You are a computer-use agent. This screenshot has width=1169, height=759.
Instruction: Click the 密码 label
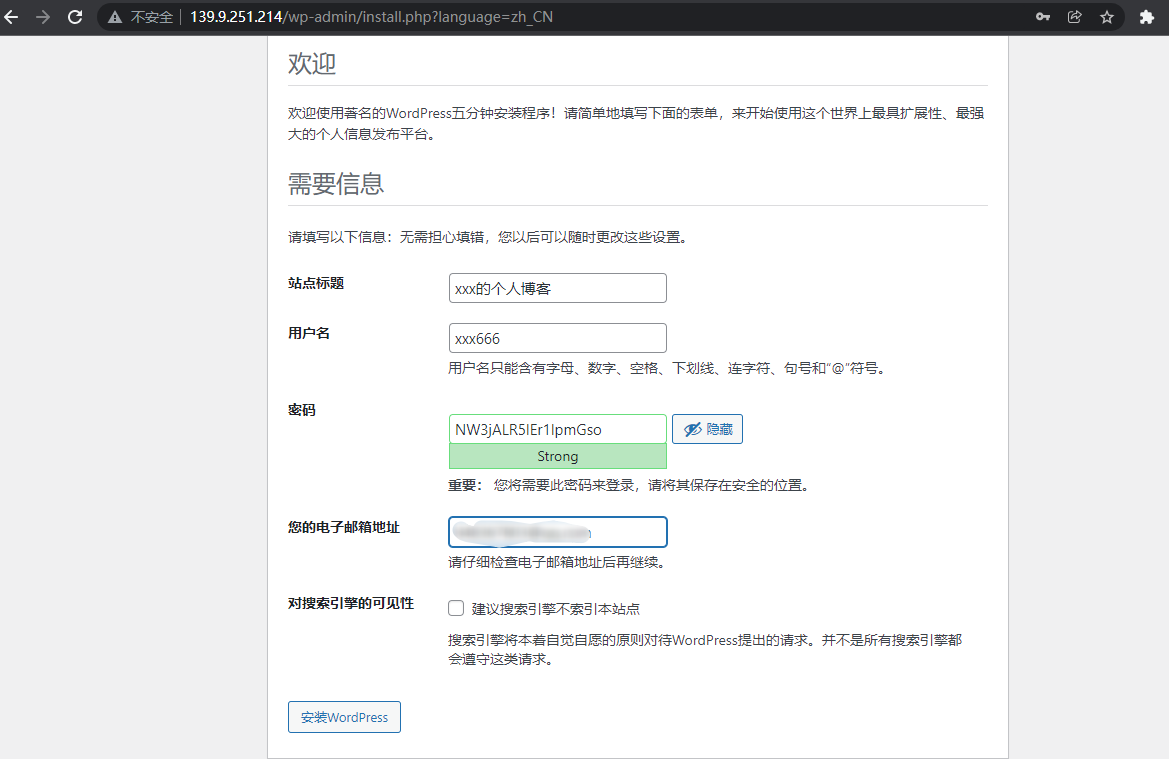[302, 410]
